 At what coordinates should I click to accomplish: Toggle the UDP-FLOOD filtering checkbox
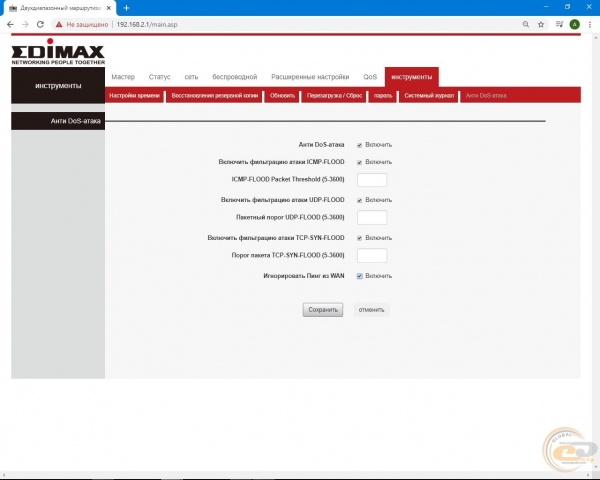pos(359,200)
